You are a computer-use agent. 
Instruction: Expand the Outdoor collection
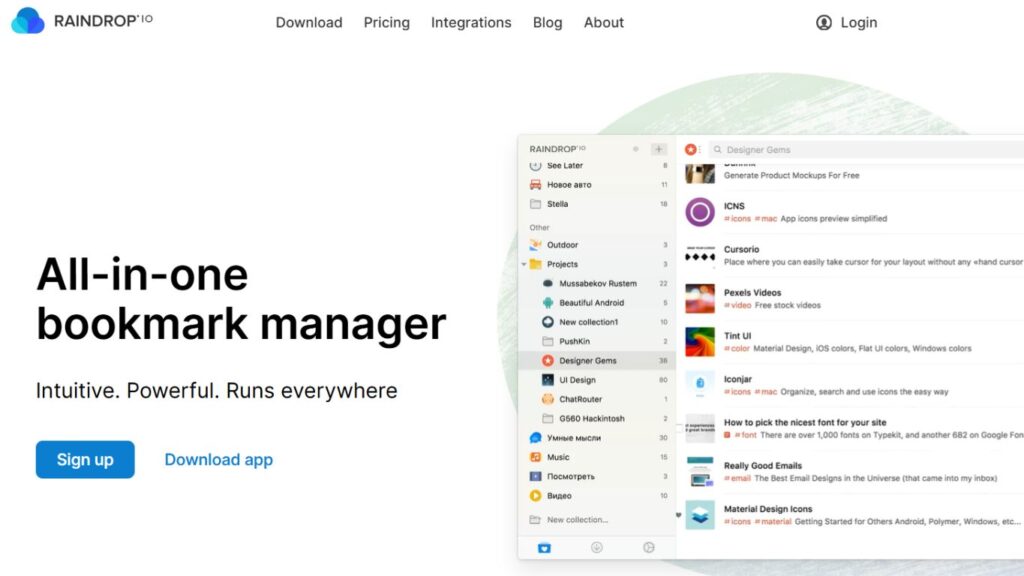coord(524,243)
